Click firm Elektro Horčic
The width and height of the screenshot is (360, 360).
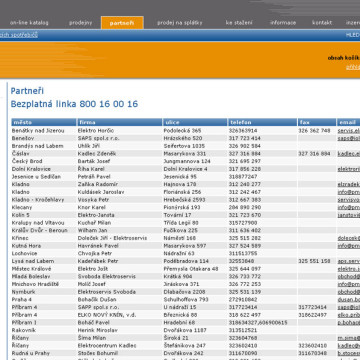tap(96, 131)
